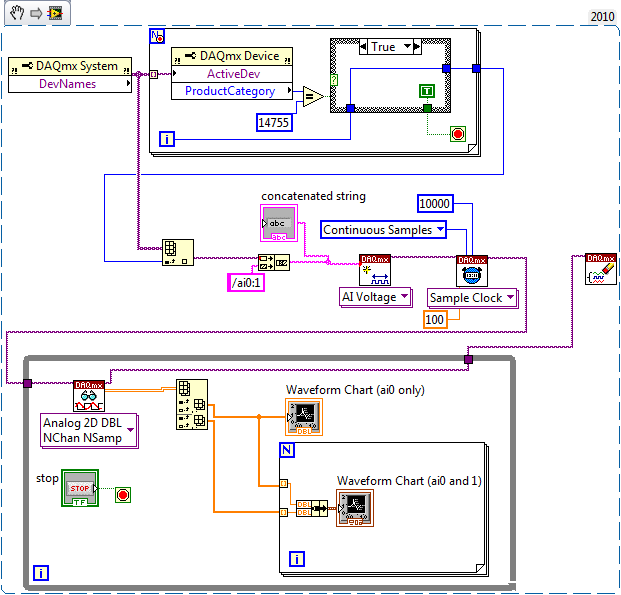Click the DAQmx Timing VI
The width and height of the screenshot is (621, 595).
coord(472,271)
